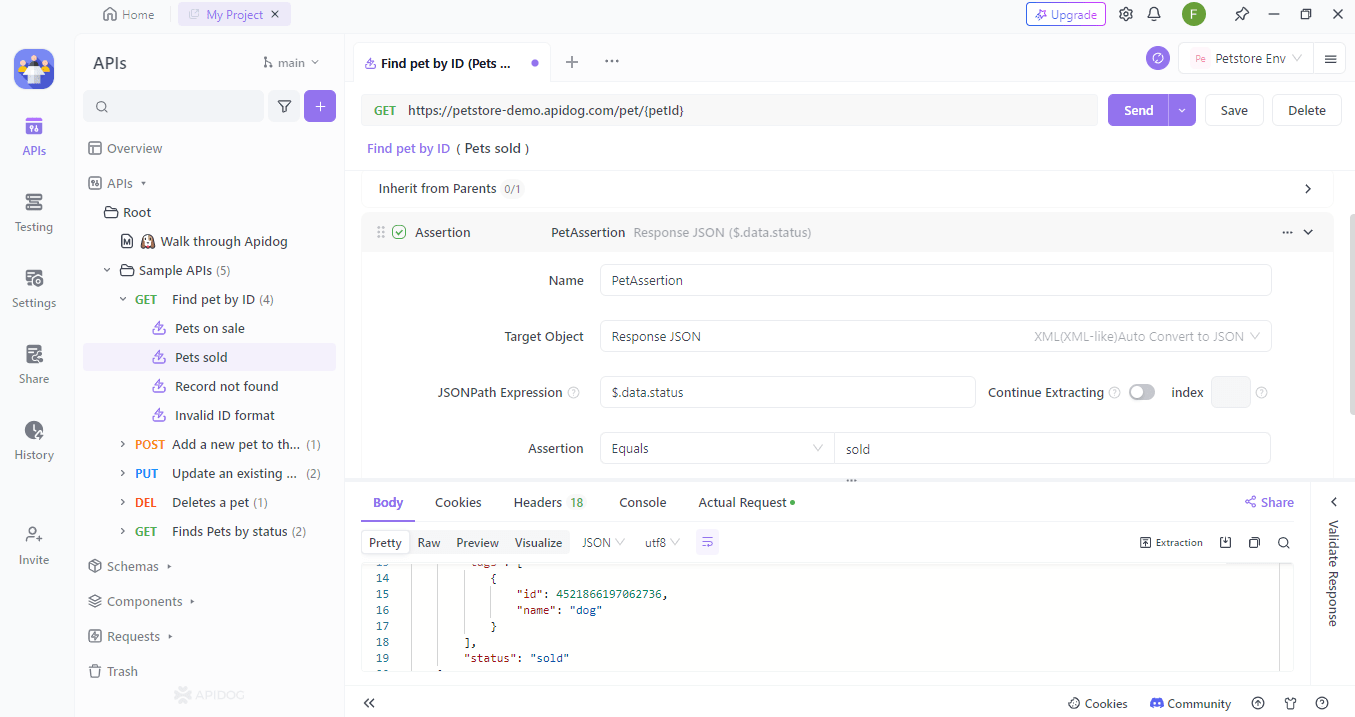This screenshot has height=717, width=1355.
Task: Select the Raw view tab
Action: [x=429, y=542]
